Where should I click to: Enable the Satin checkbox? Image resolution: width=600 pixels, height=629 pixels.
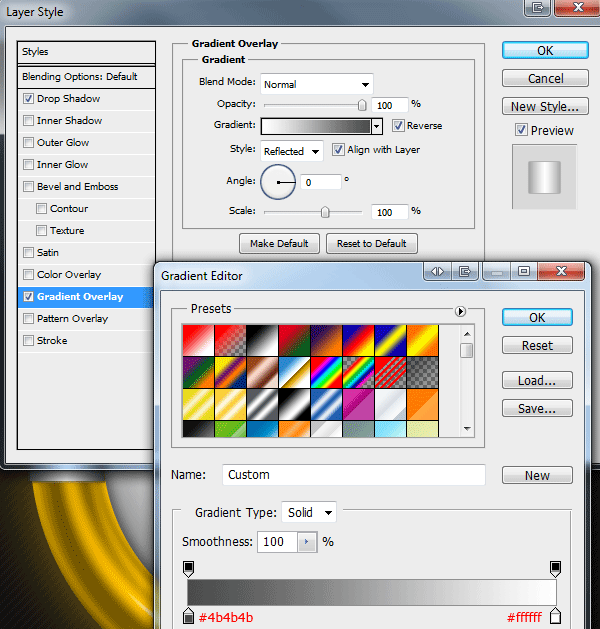click(x=28, y=253)
